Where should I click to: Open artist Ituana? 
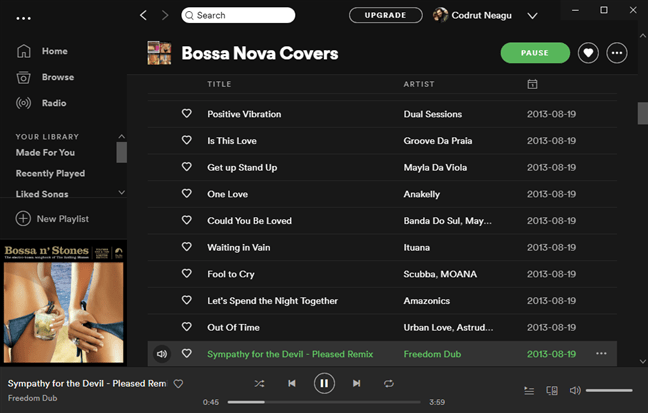click(417, 248)
